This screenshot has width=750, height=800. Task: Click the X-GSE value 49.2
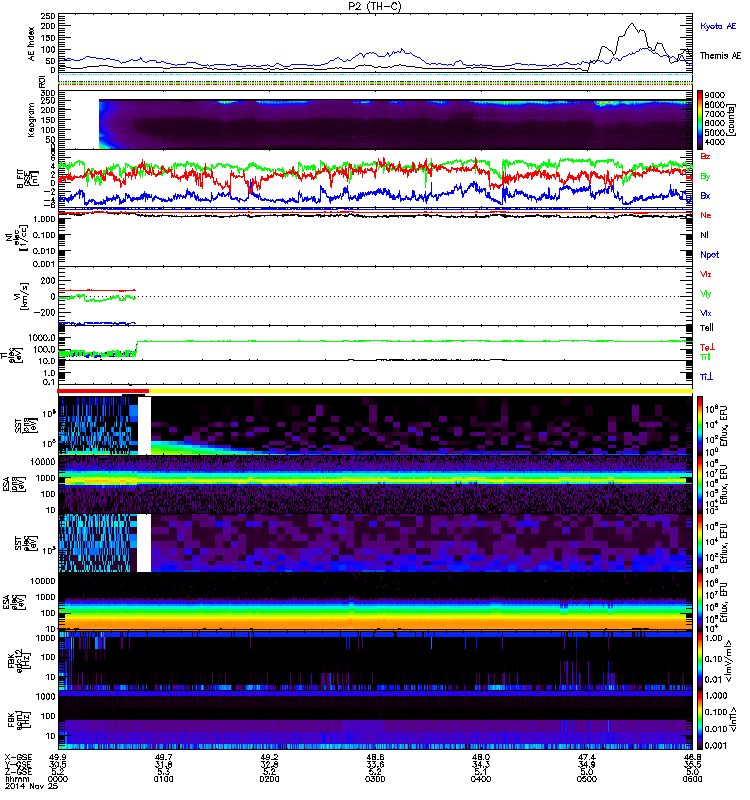(269, 758)
